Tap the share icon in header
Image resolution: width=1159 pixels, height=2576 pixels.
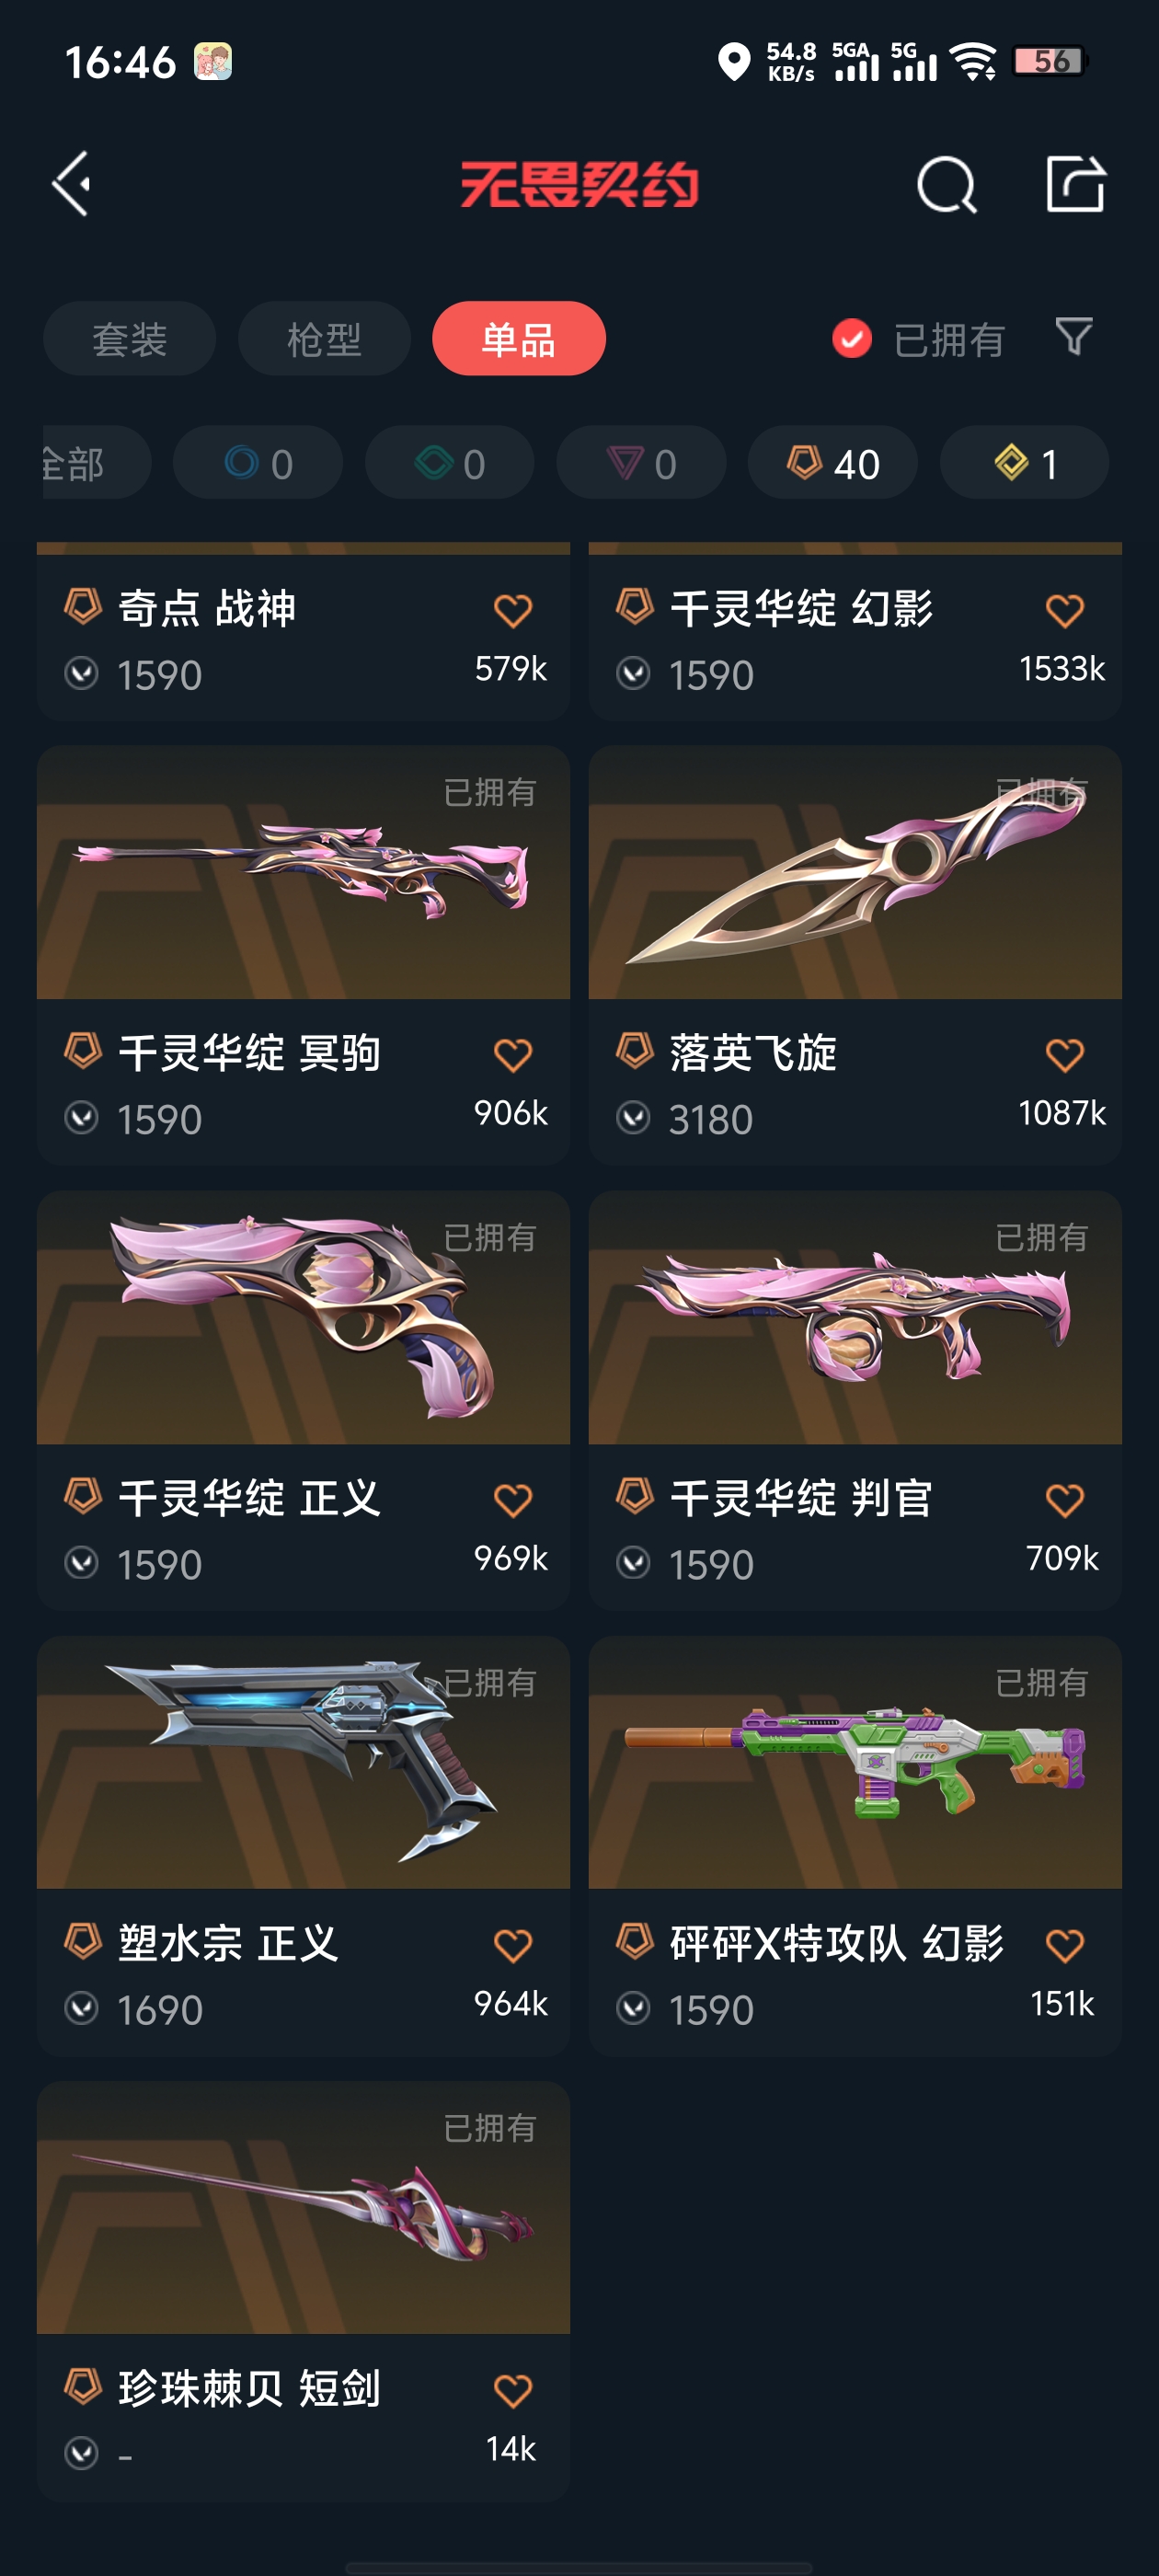coord(1075,184)
